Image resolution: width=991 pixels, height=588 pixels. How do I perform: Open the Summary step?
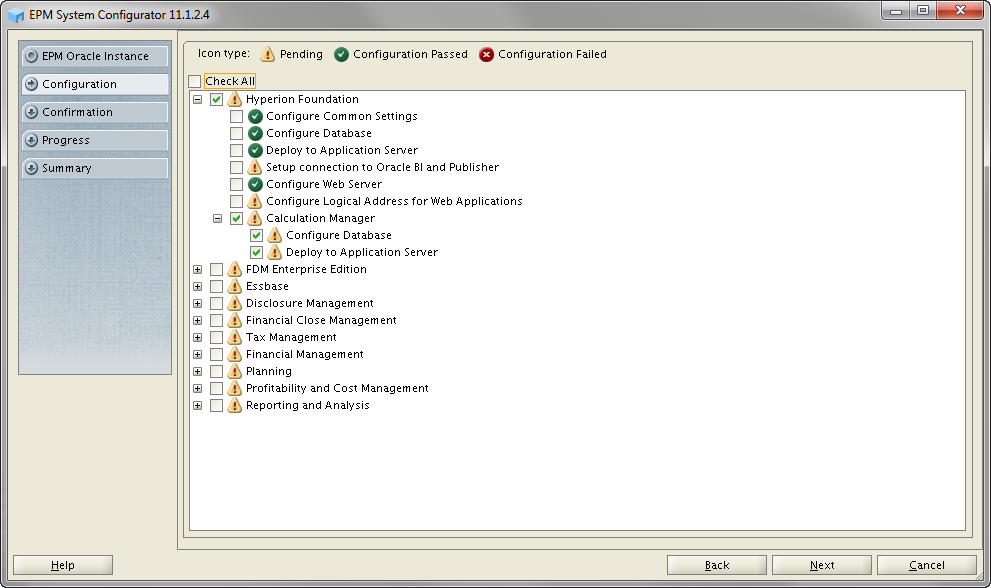(95, 168)
